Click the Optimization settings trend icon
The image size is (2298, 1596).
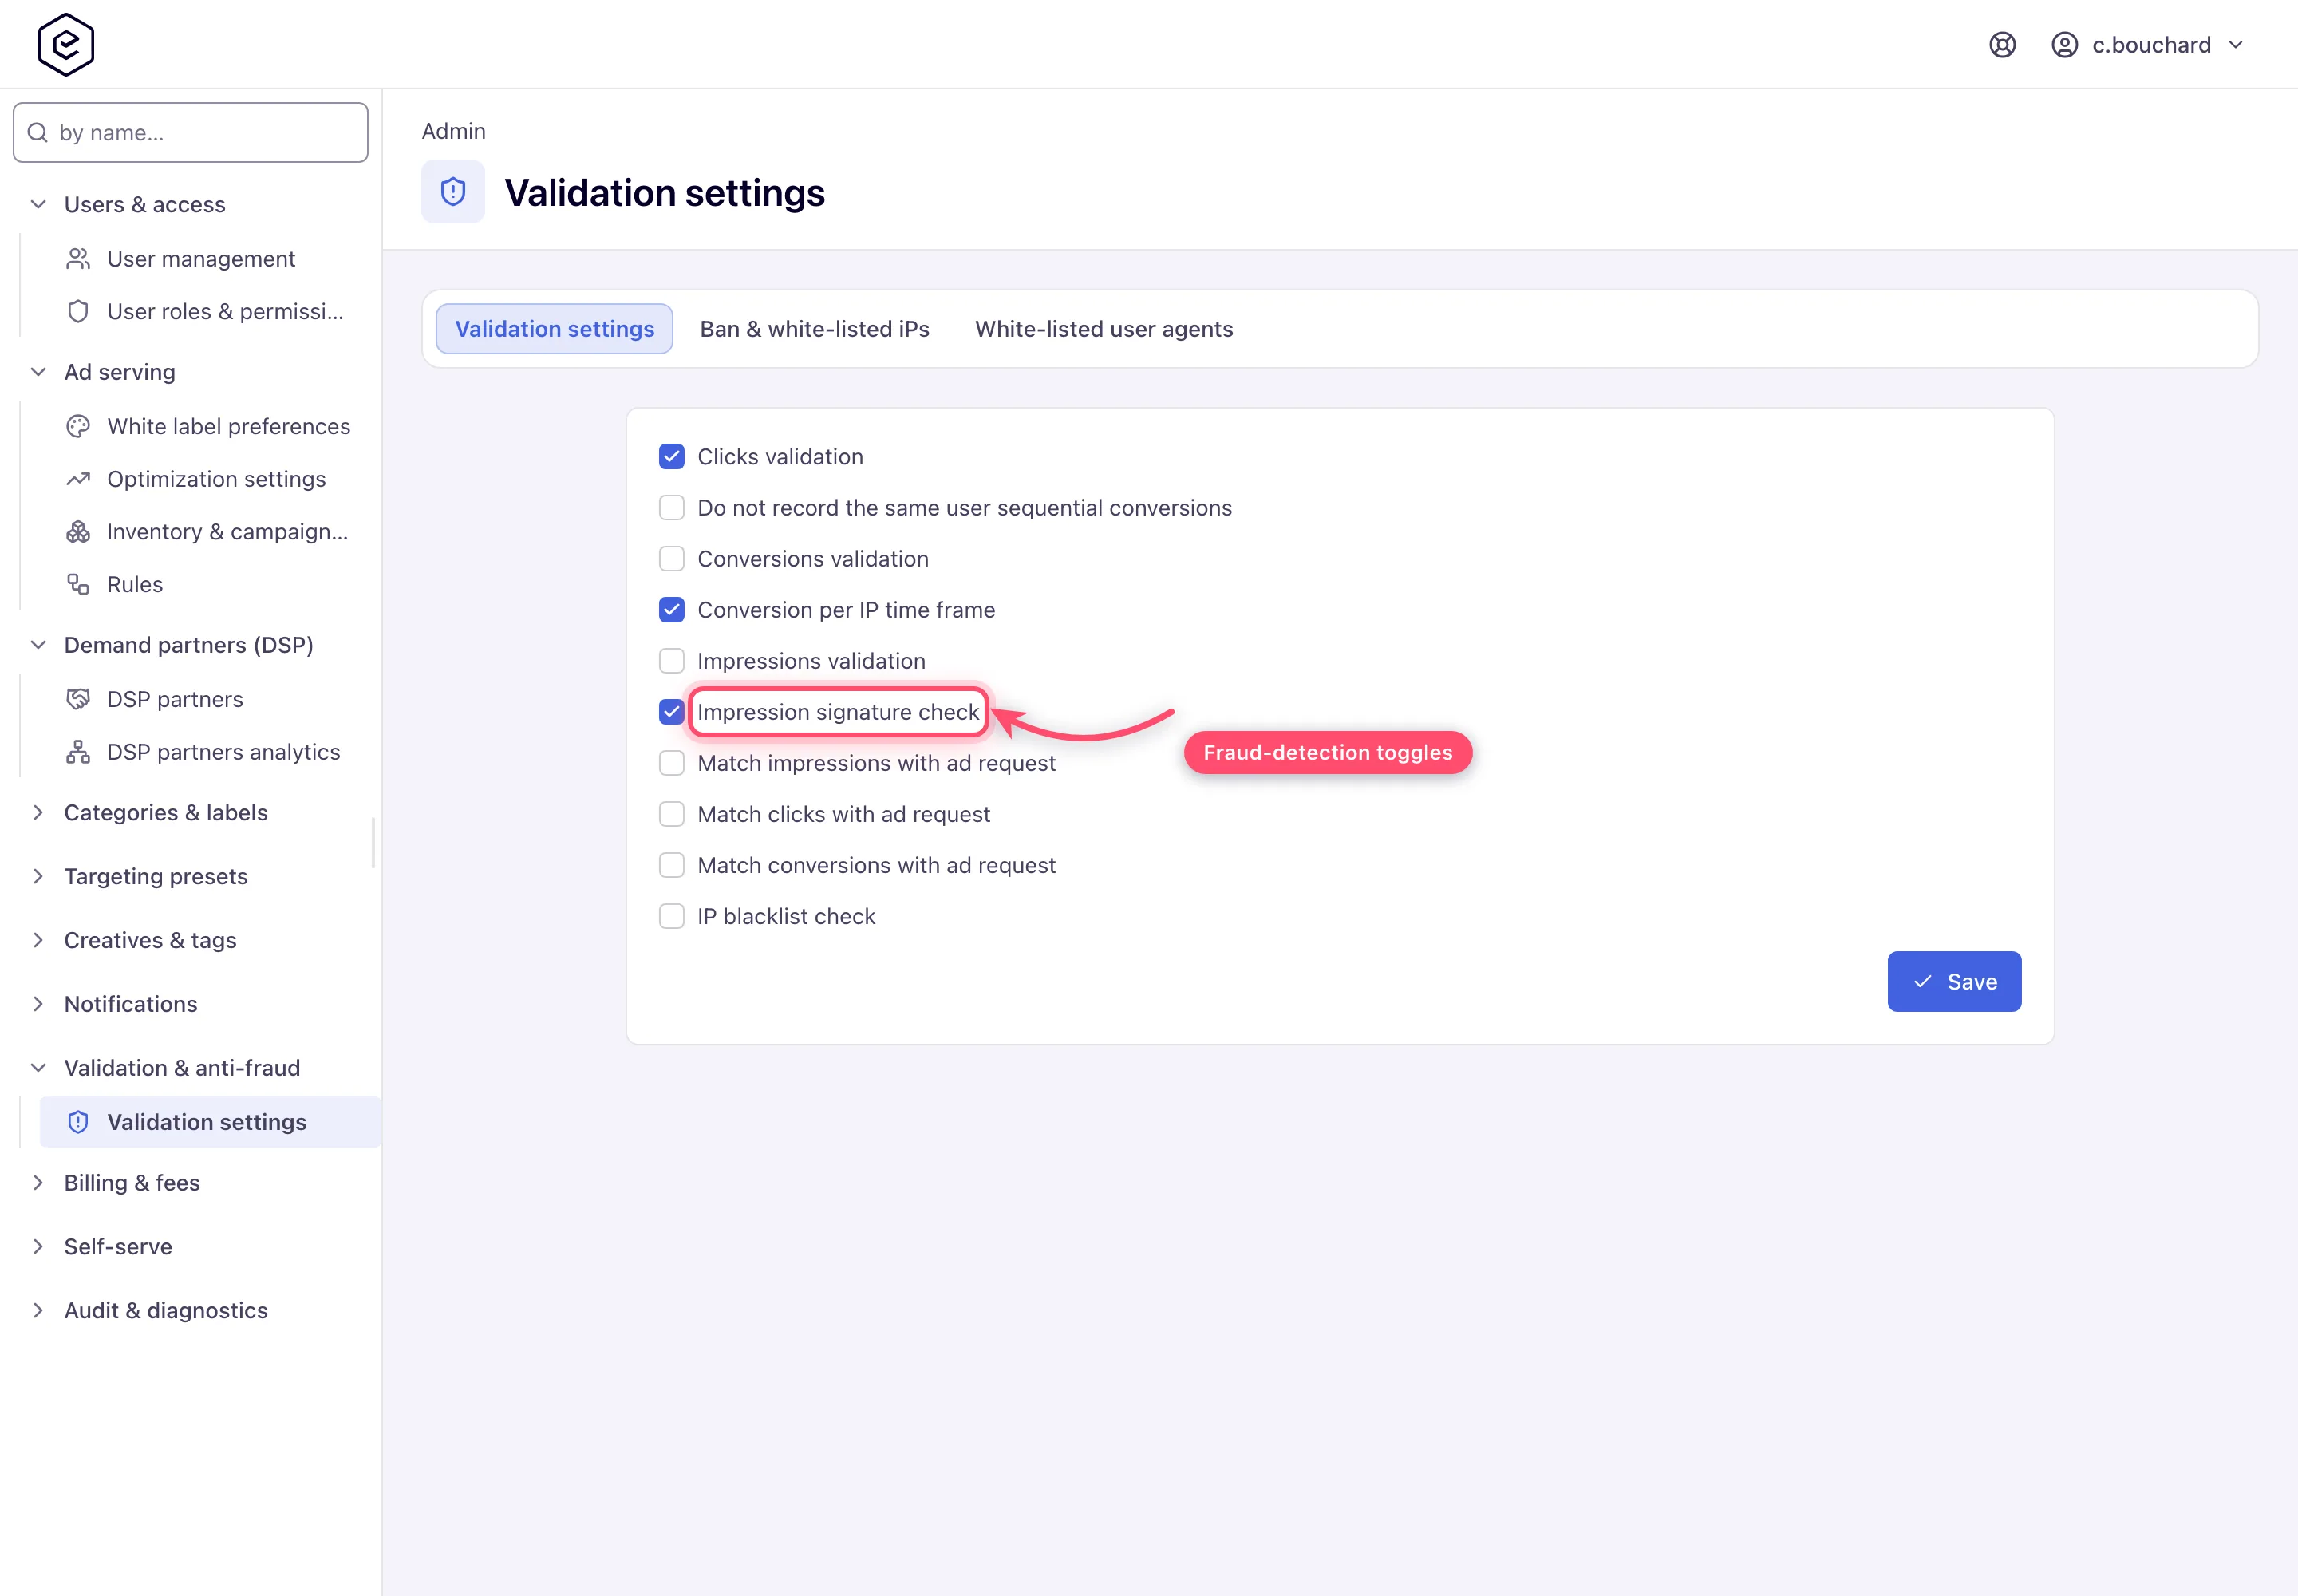(78, 479)
